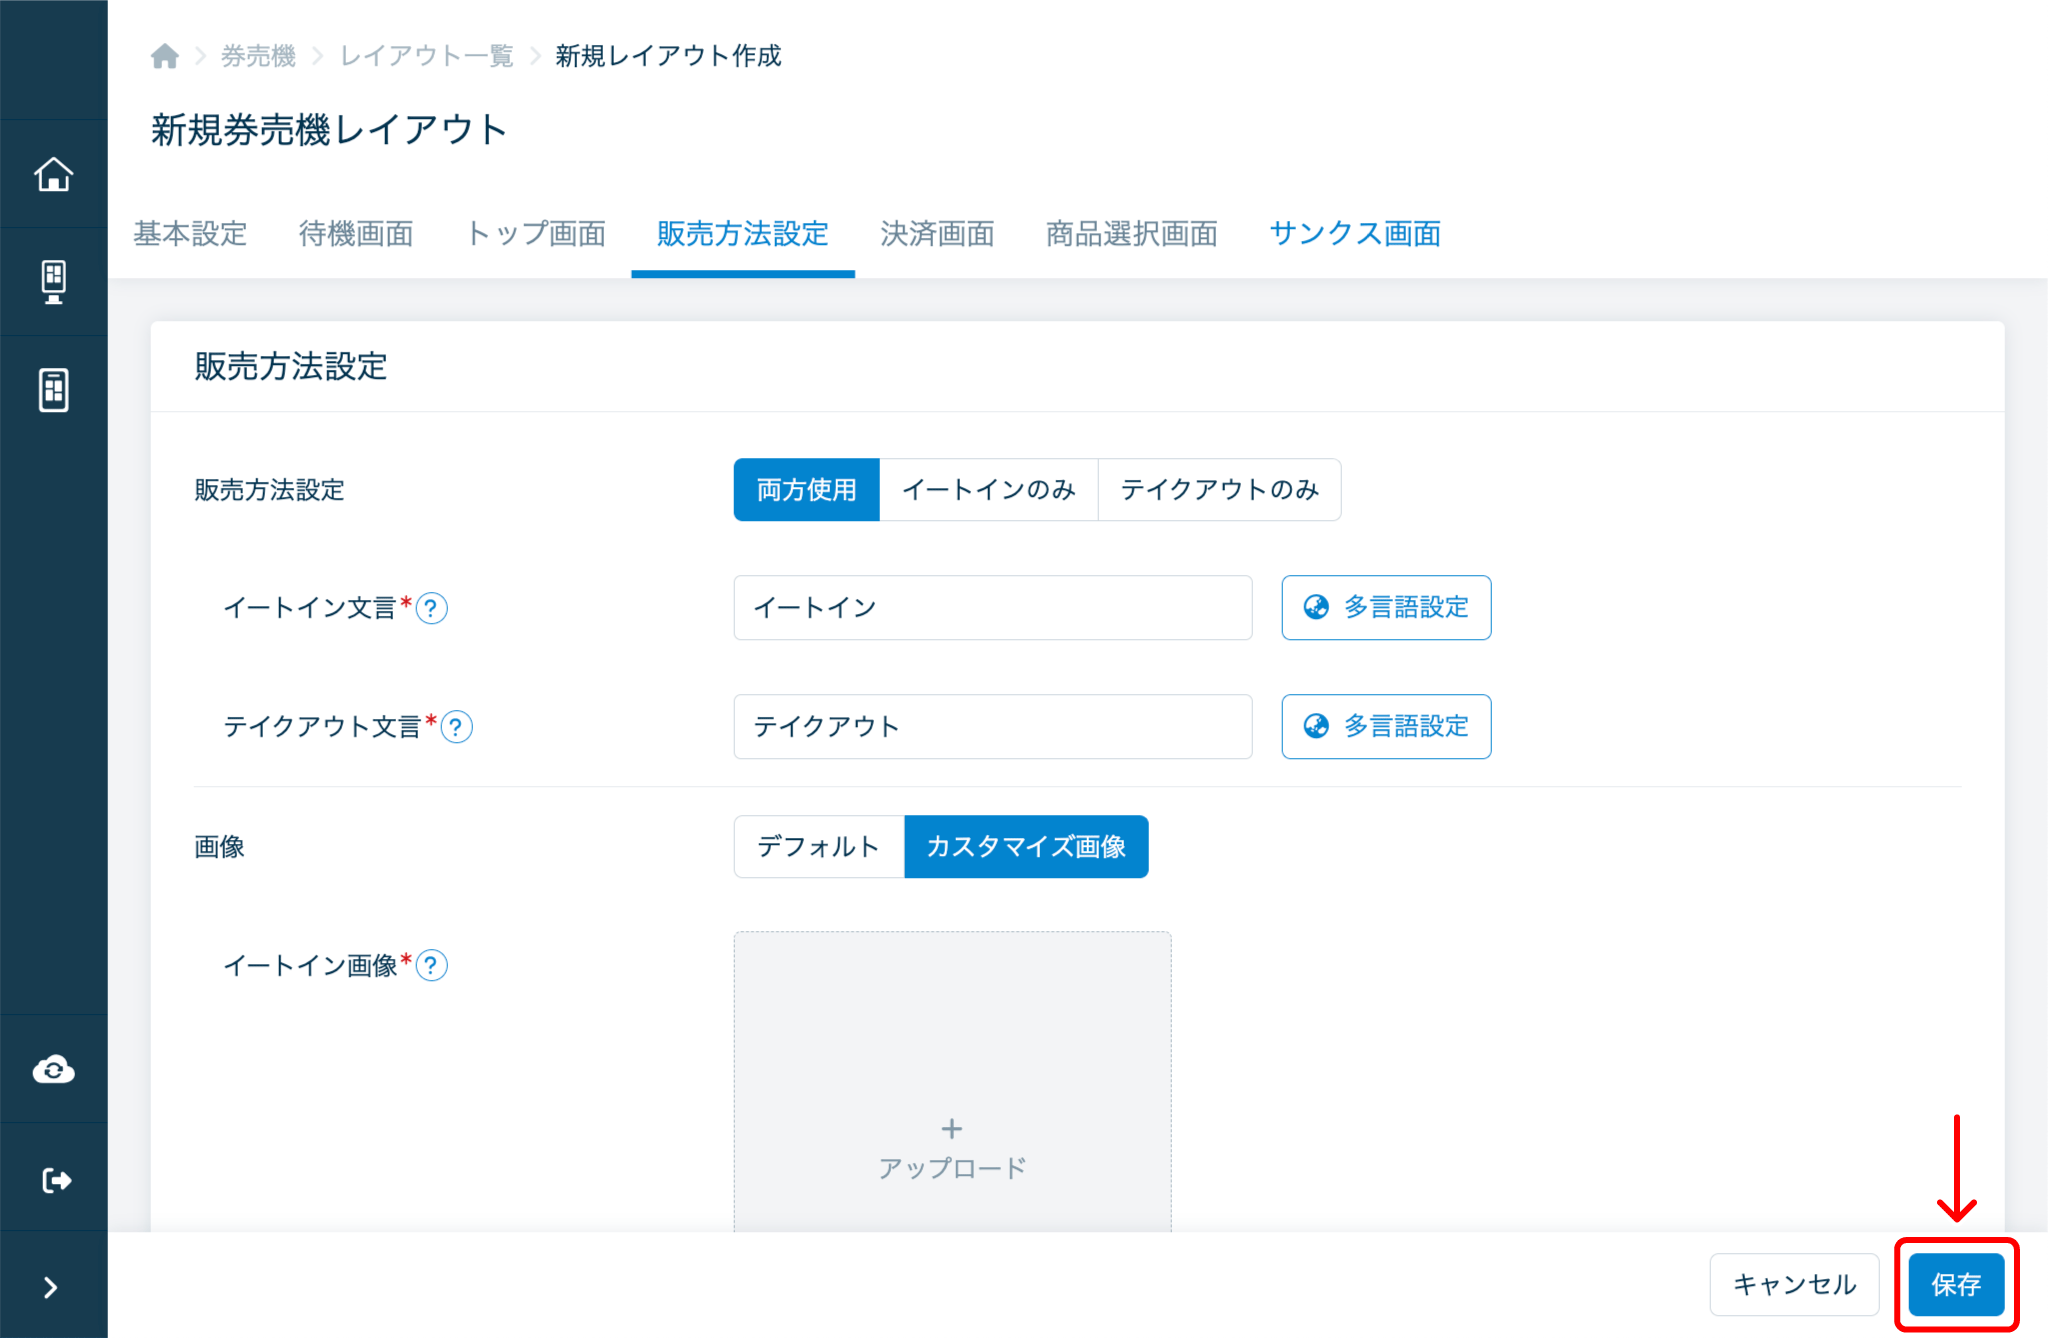Select イートインのみ sales method option

pos(988,490)
